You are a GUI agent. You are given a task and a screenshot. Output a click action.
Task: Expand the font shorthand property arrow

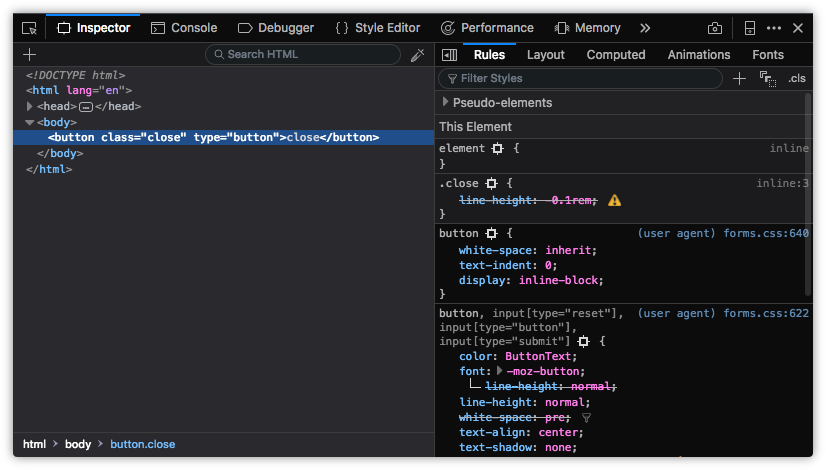pyautogui.click(x=499, y=371)
